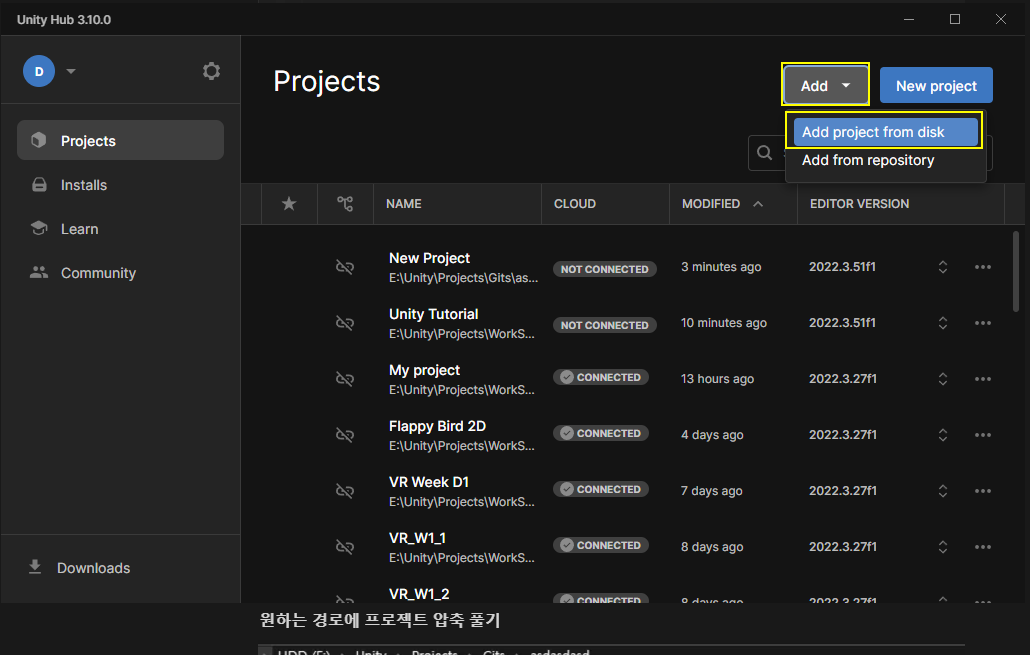Click the account avatar D
Viewport: 1030px width, 655px height.
pyautogui.click(x=39, y=71)
